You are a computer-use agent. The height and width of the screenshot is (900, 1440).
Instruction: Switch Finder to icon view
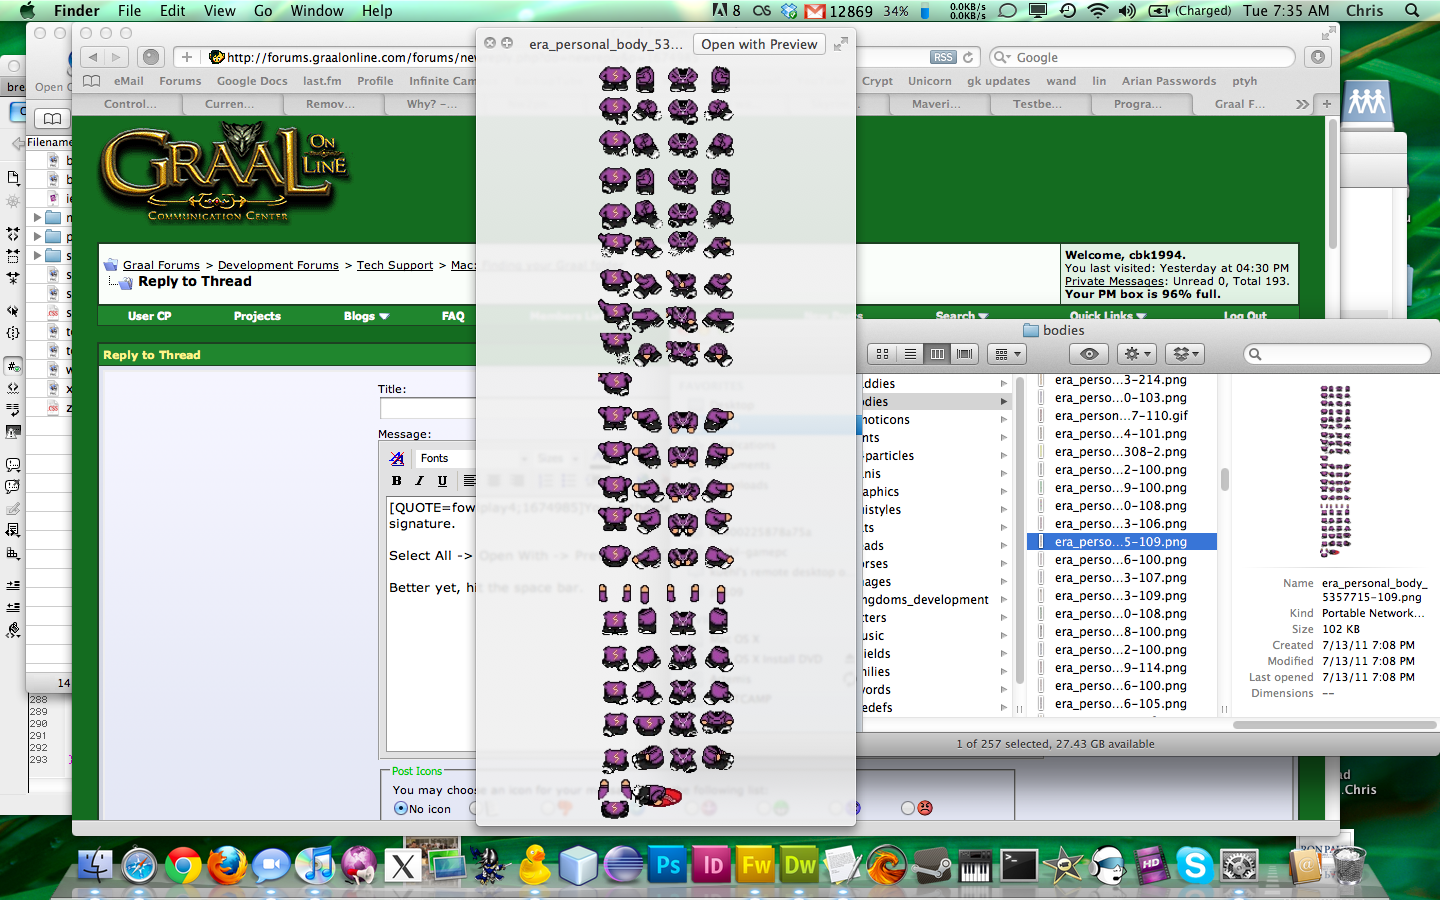[882, 354]
